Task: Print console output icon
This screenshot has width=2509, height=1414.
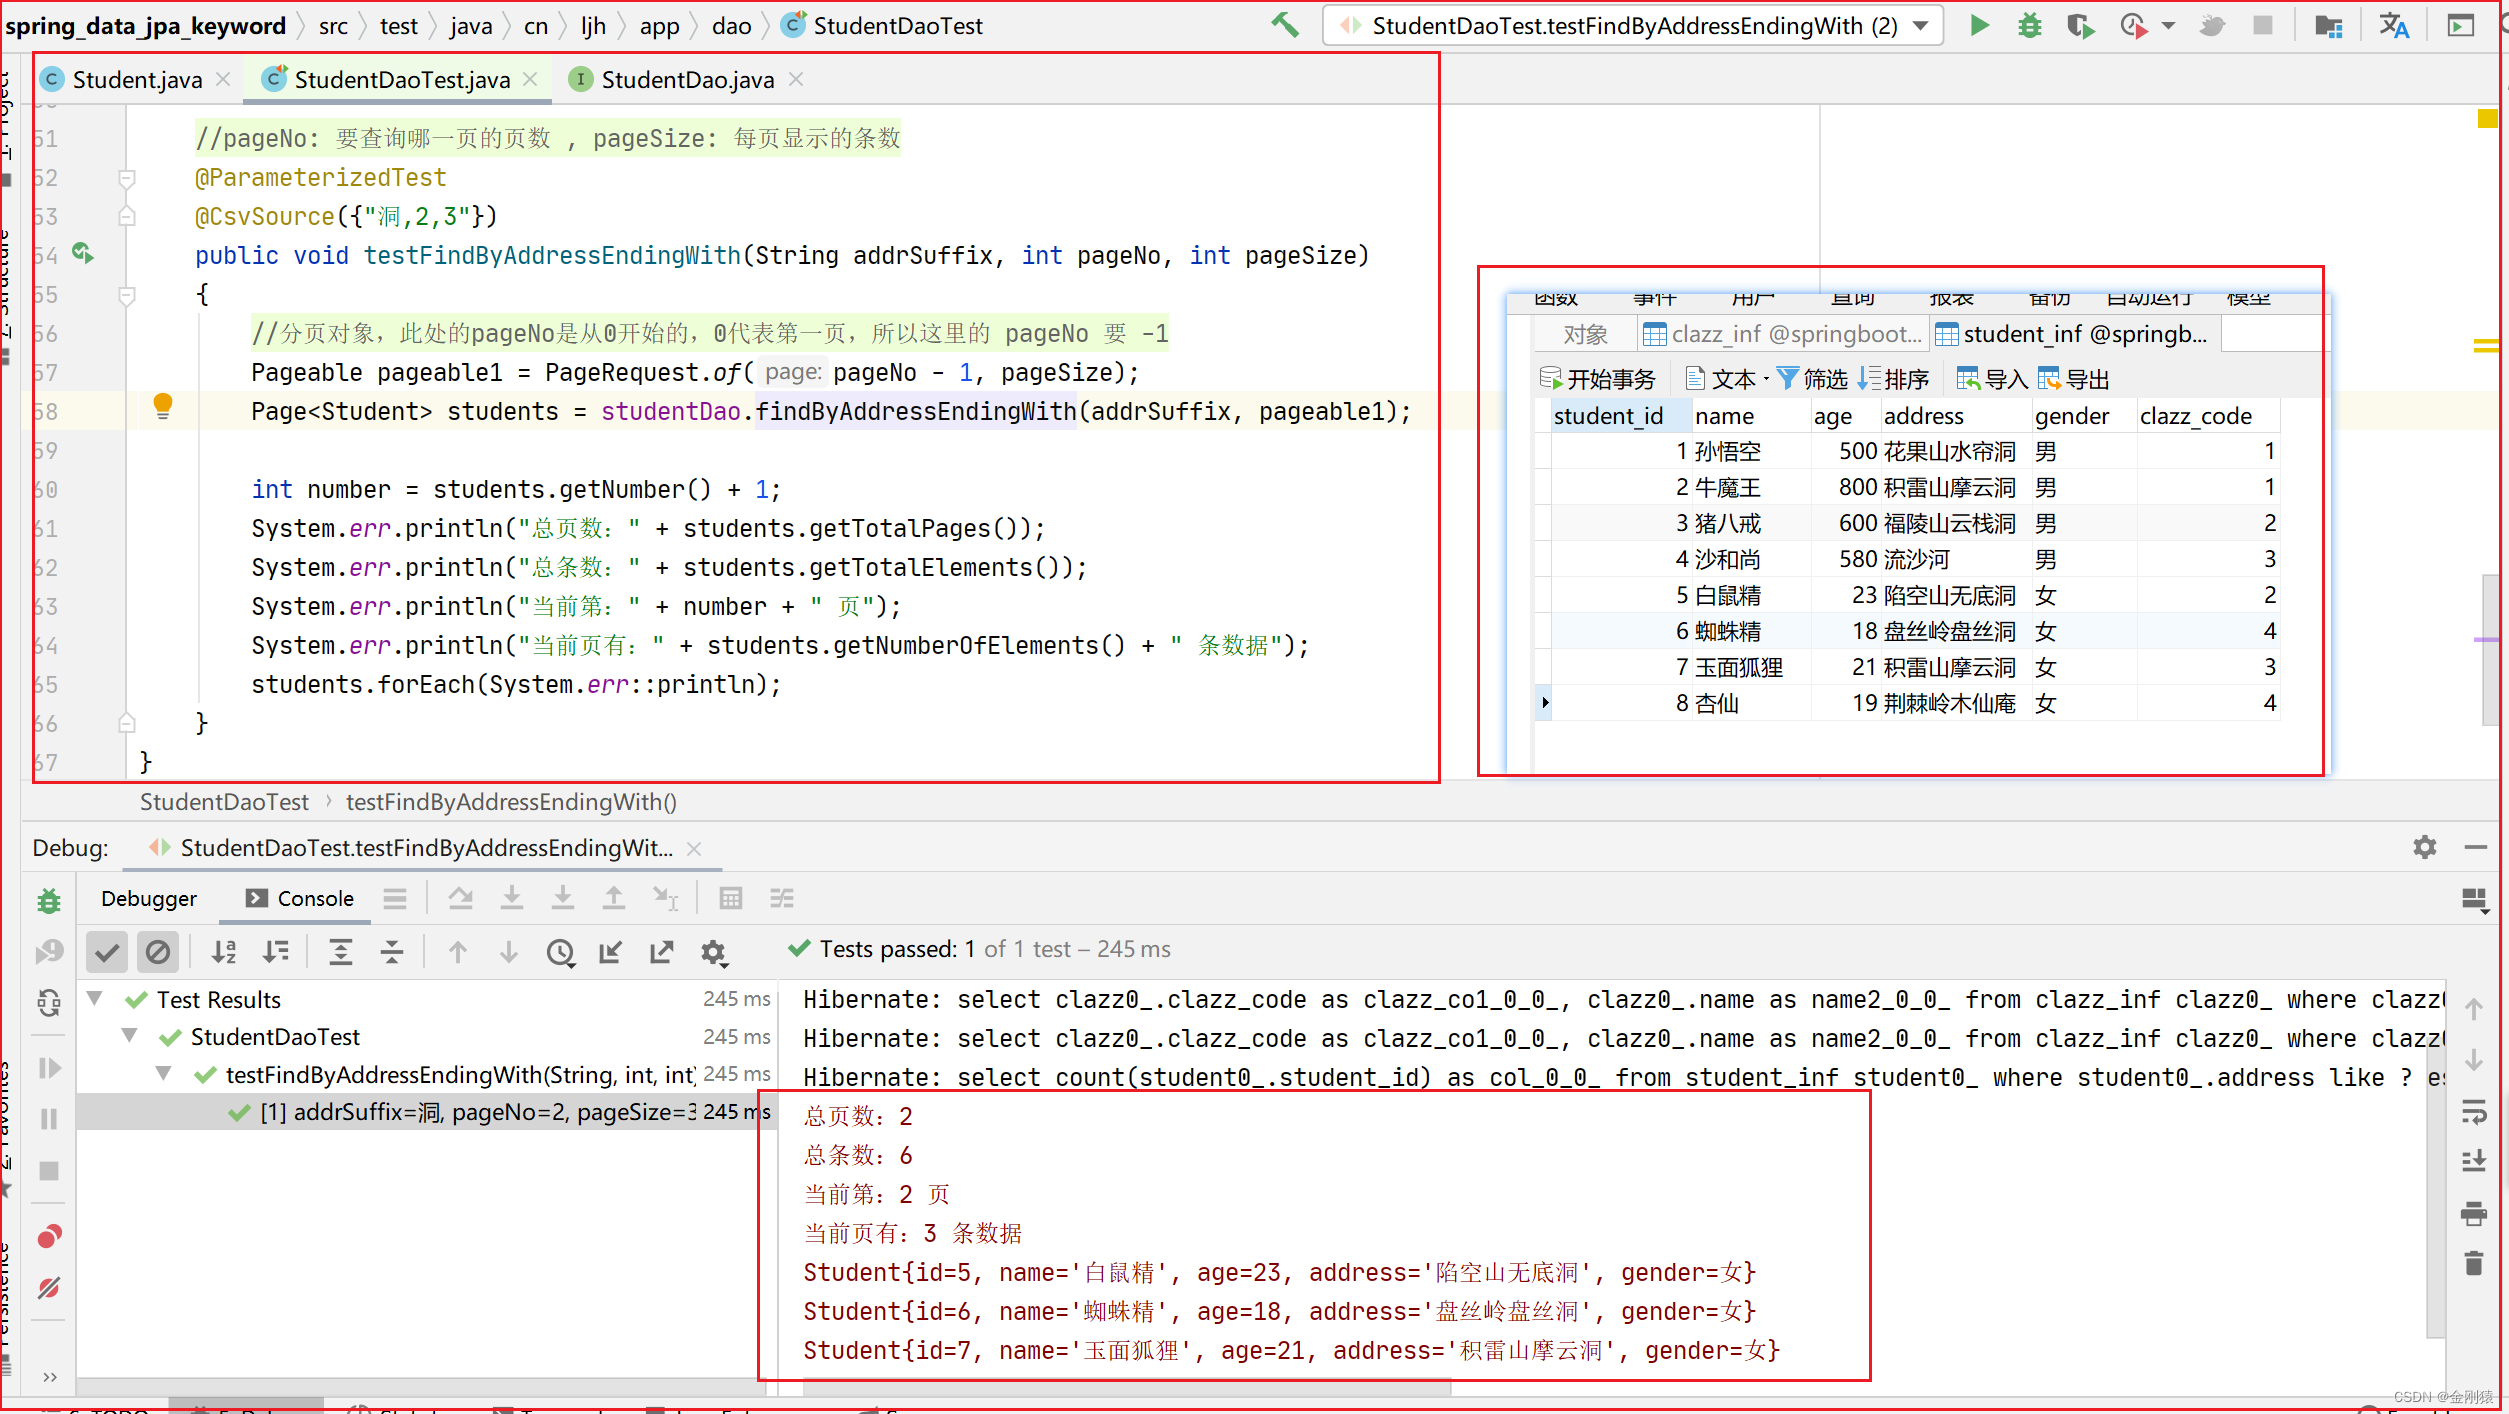Action: [2474, 1213]
